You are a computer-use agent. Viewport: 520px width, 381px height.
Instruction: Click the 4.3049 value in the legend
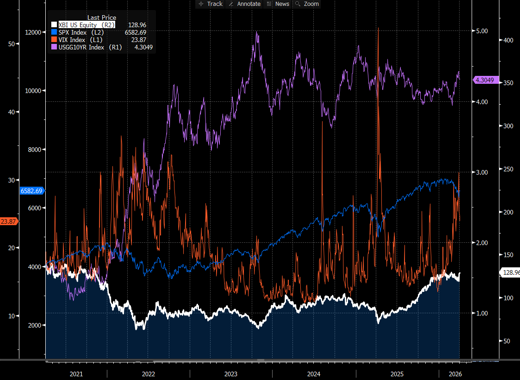(143, 47)
